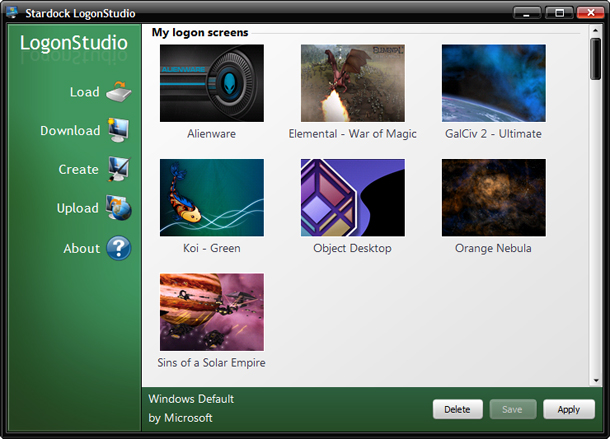Choose the Orange Nebula thumbnail
The width and height of the screenshot is (610, 439).
click(x=493, y=197)
